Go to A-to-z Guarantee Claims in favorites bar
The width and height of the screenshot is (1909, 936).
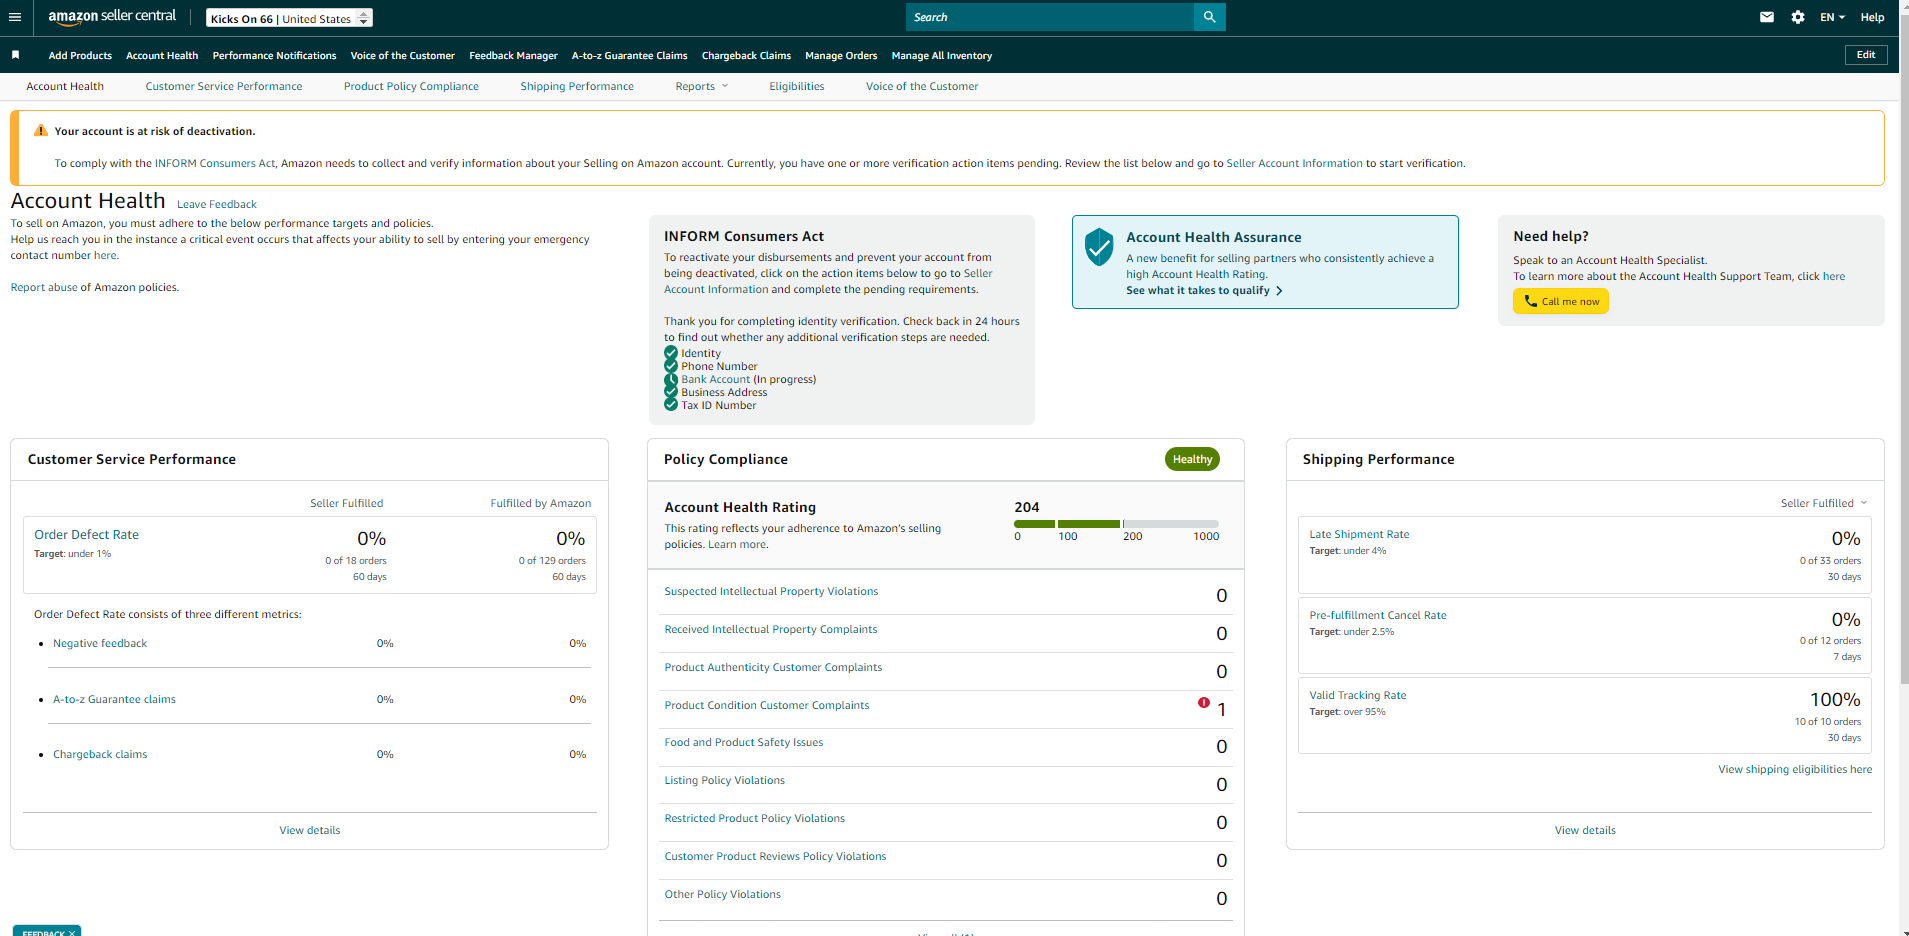pyautogui.click(x=629, y=56)
